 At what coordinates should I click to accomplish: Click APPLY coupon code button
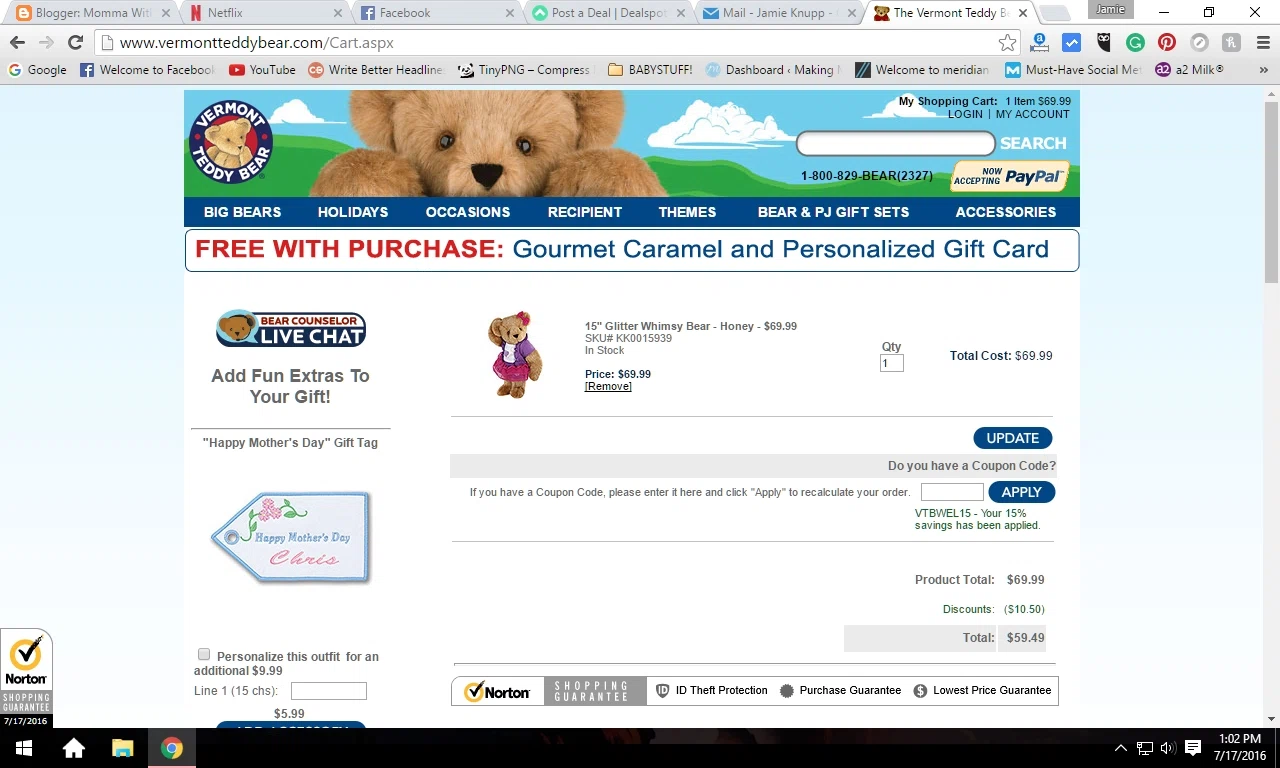coord(1022,492)
